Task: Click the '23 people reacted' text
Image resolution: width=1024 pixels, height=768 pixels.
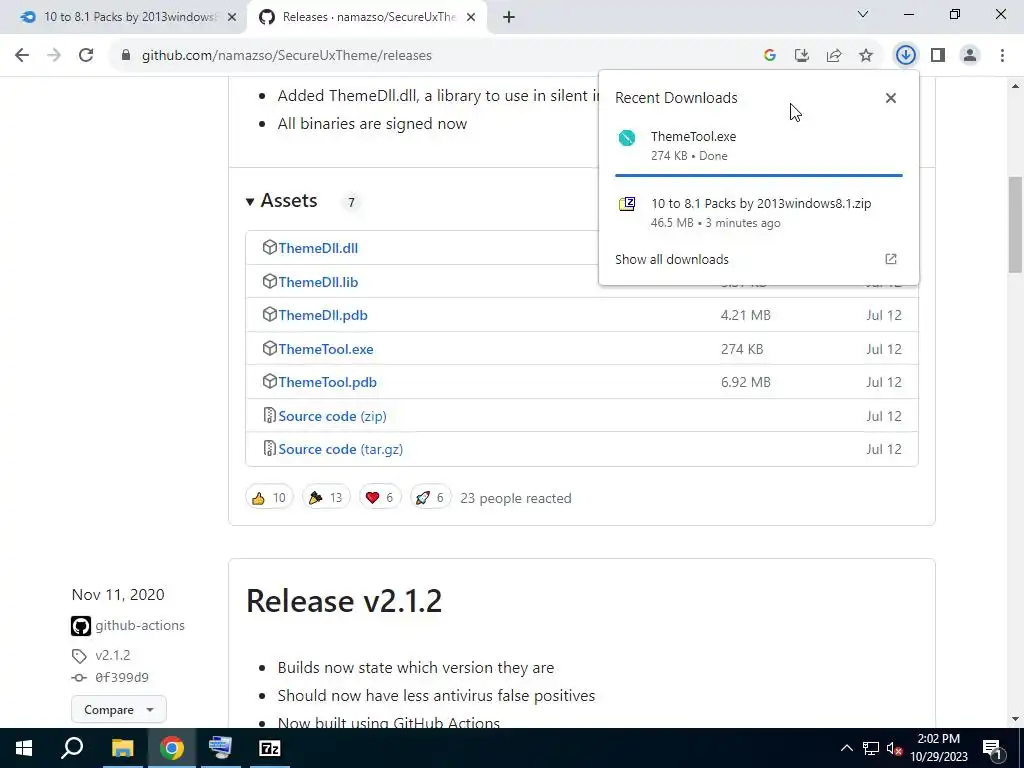Action: click(516, 498)
